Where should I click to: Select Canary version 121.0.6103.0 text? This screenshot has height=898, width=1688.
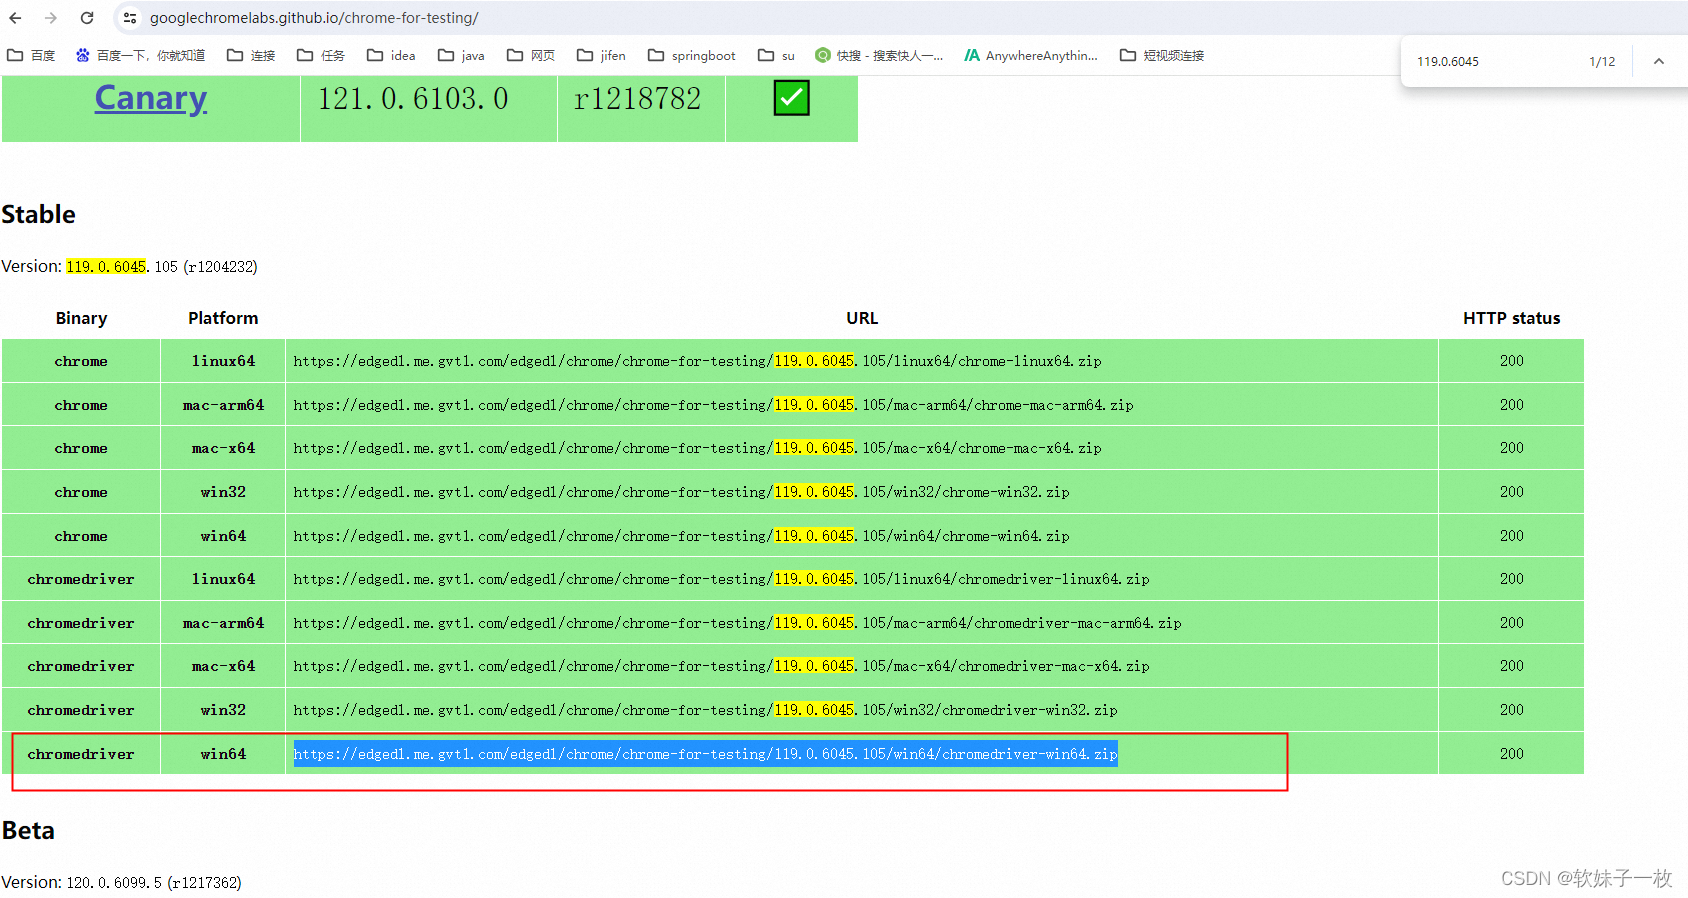pos(413,99)
